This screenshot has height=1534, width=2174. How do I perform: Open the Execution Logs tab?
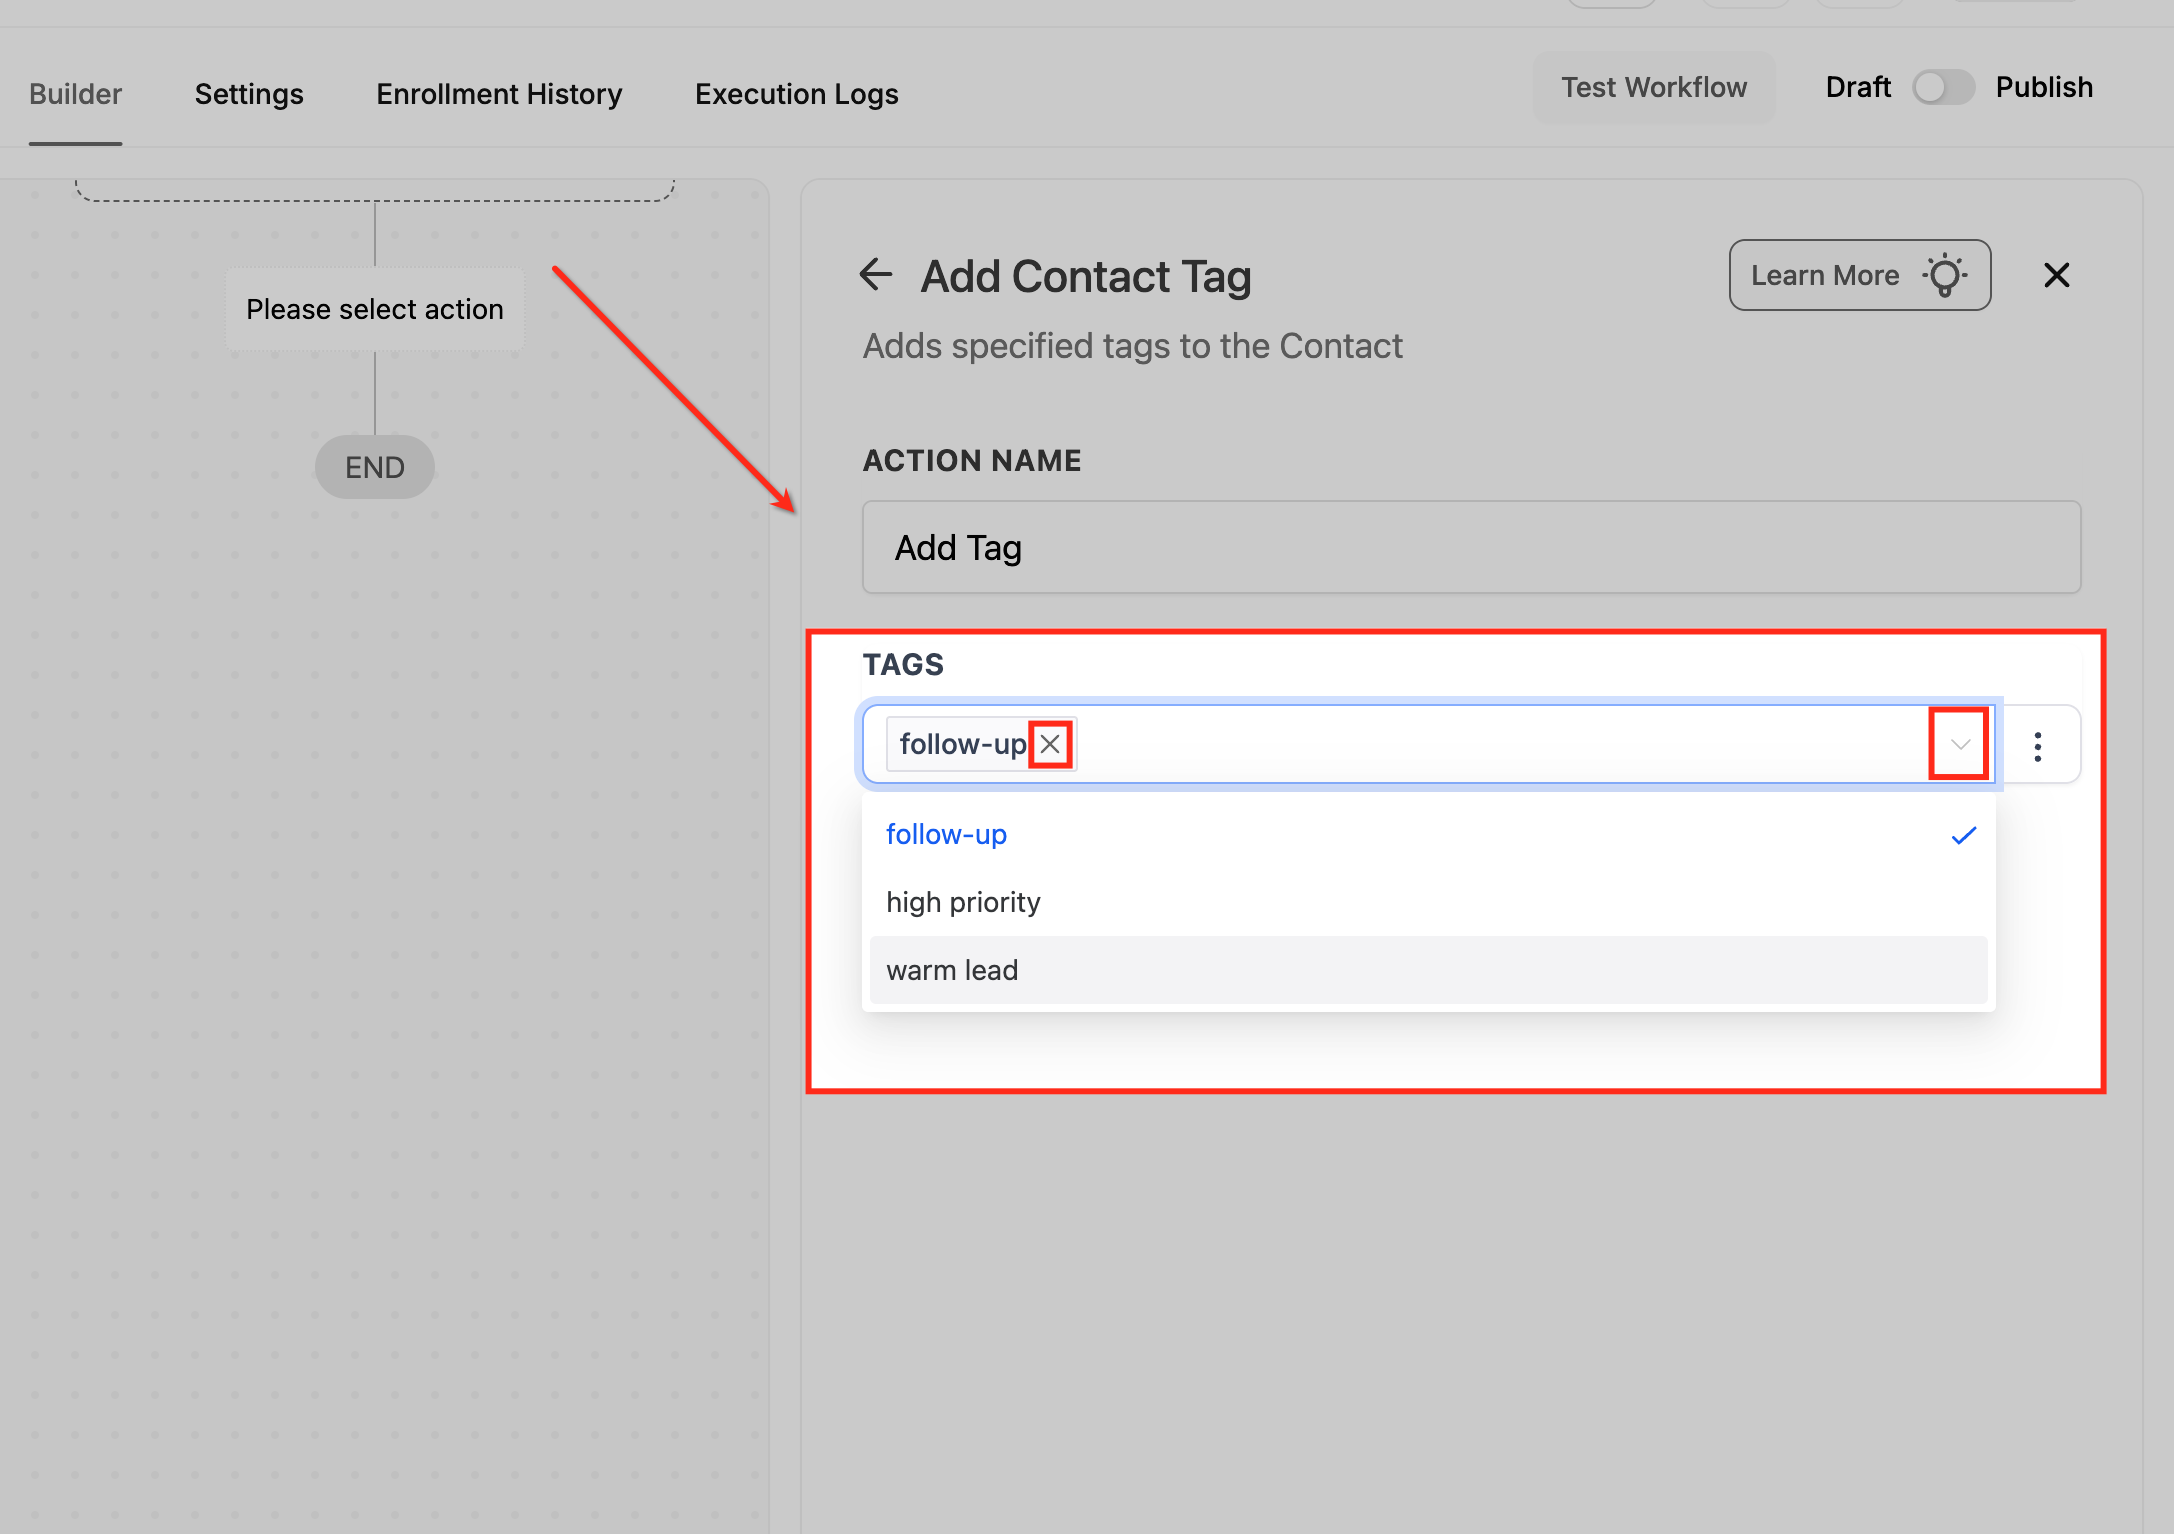click(796, 94)
